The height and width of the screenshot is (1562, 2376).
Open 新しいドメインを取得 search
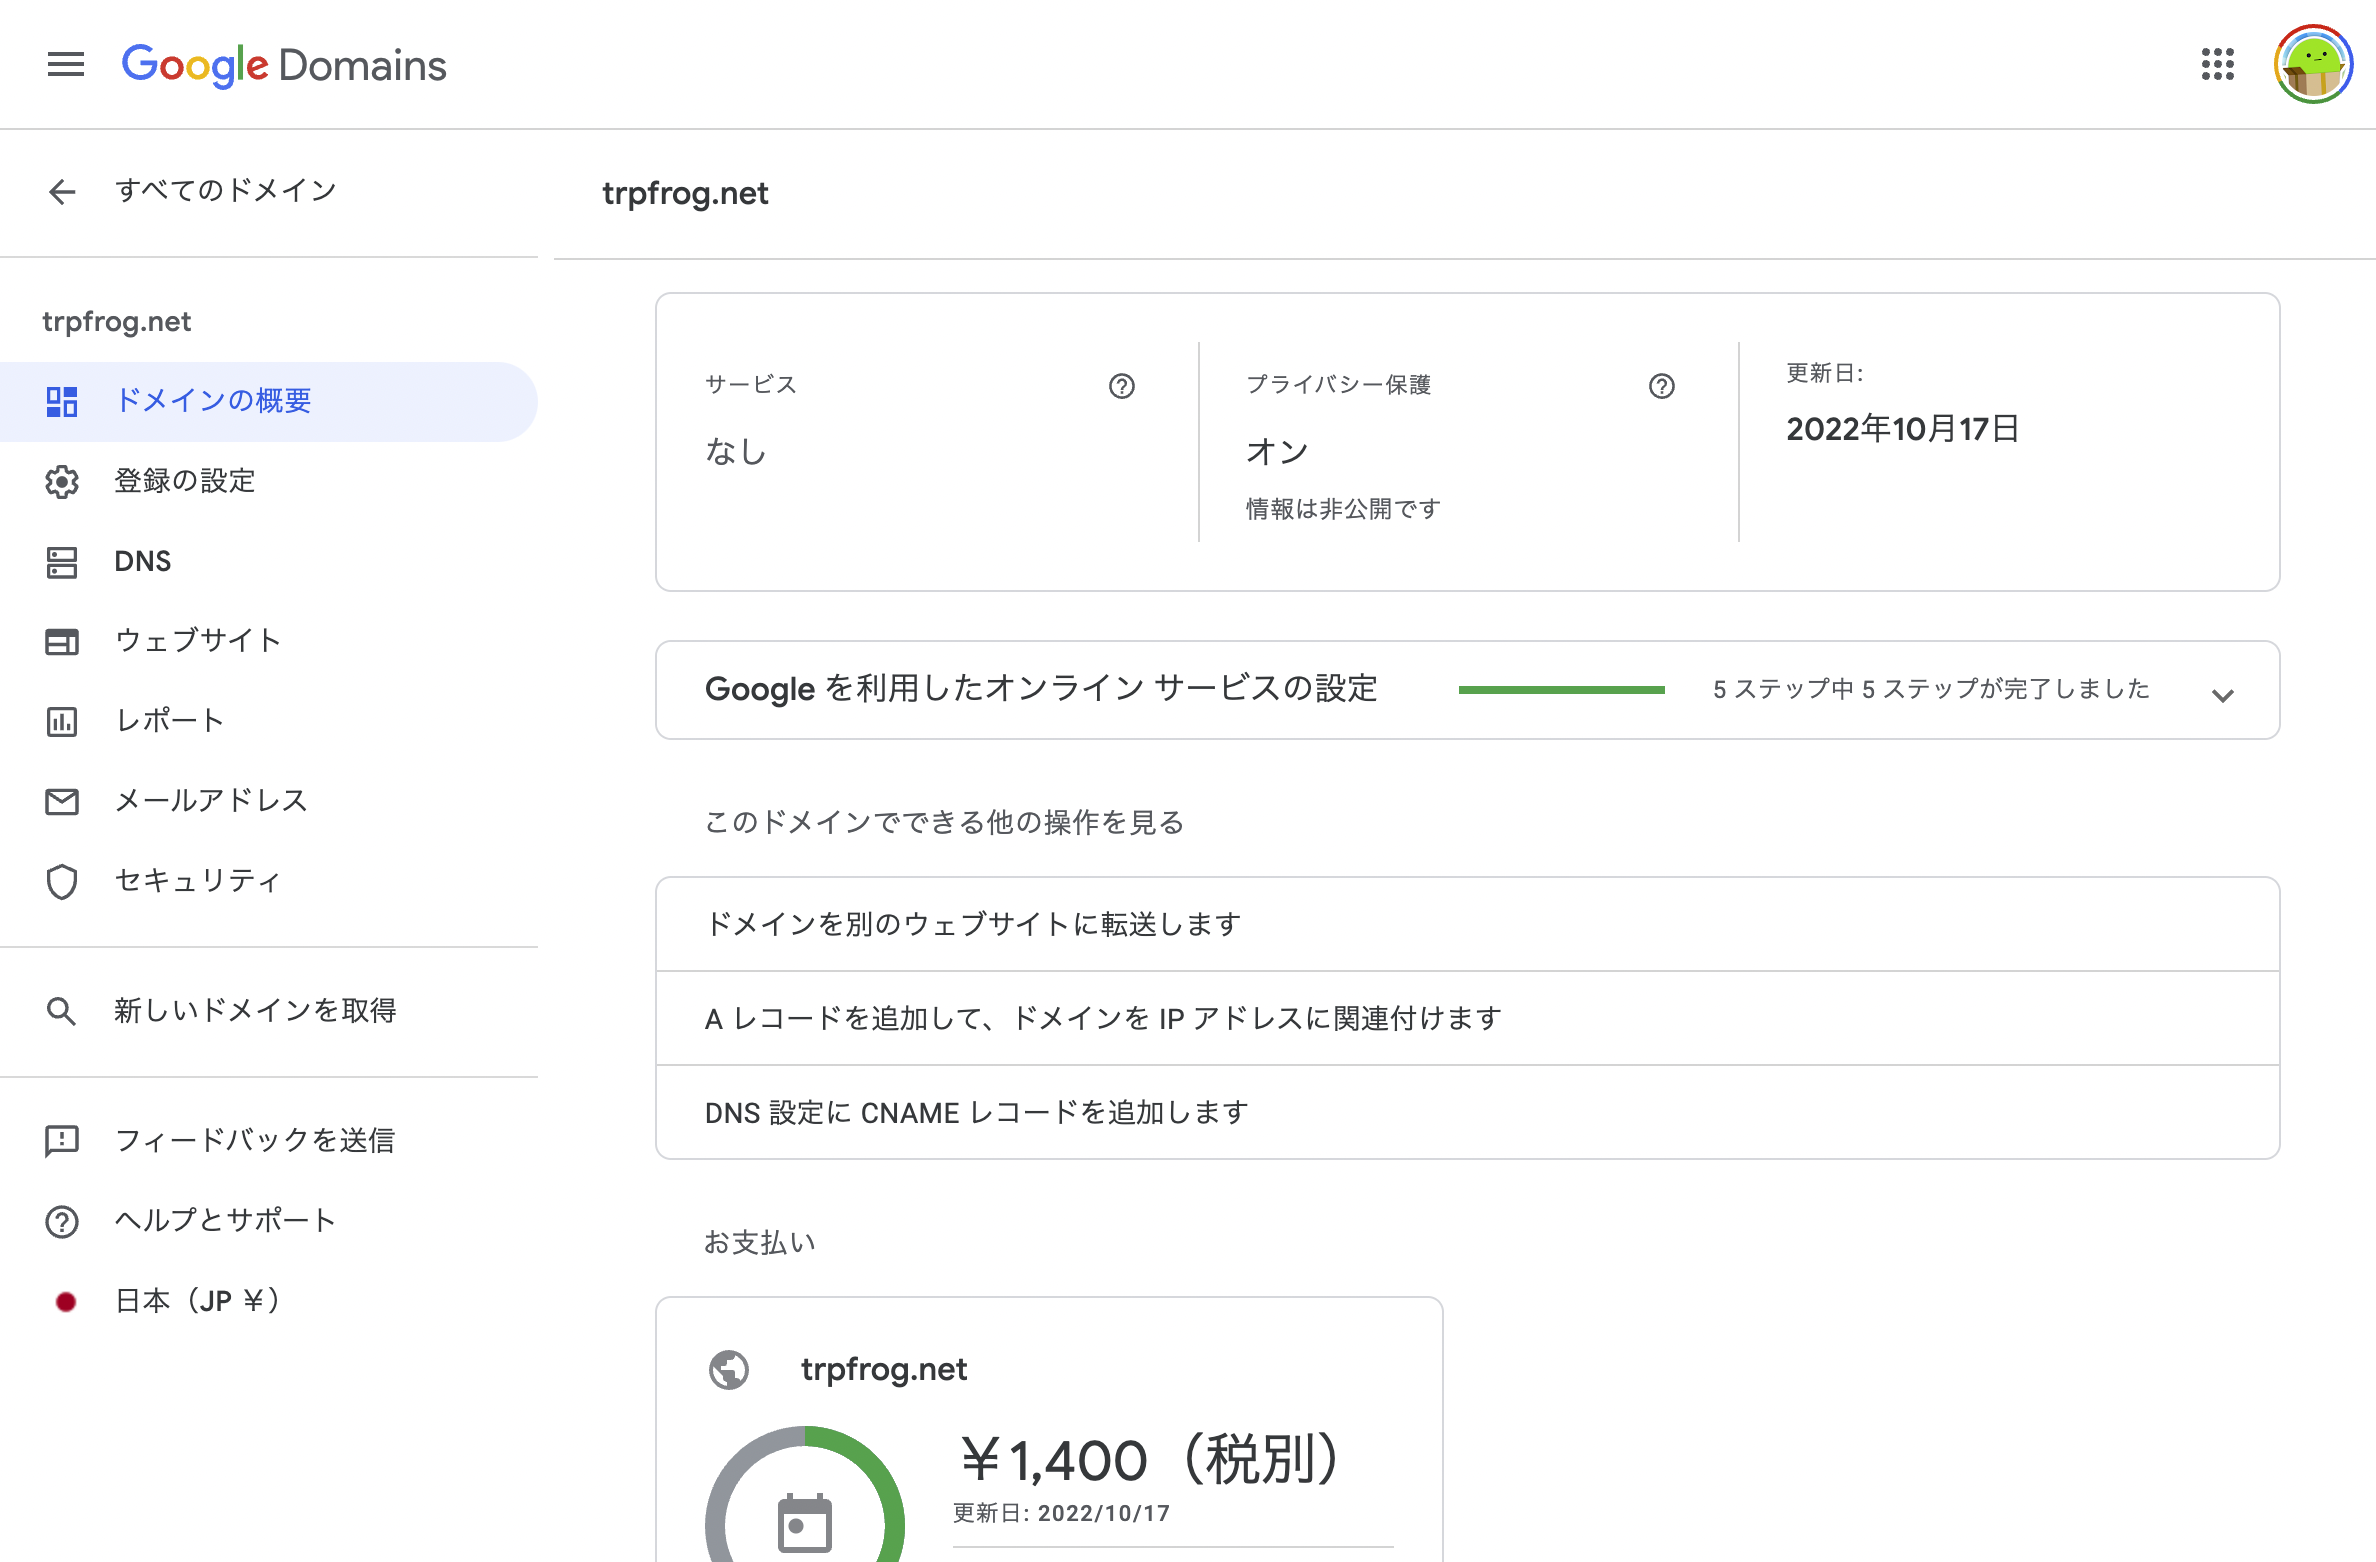254,1011
